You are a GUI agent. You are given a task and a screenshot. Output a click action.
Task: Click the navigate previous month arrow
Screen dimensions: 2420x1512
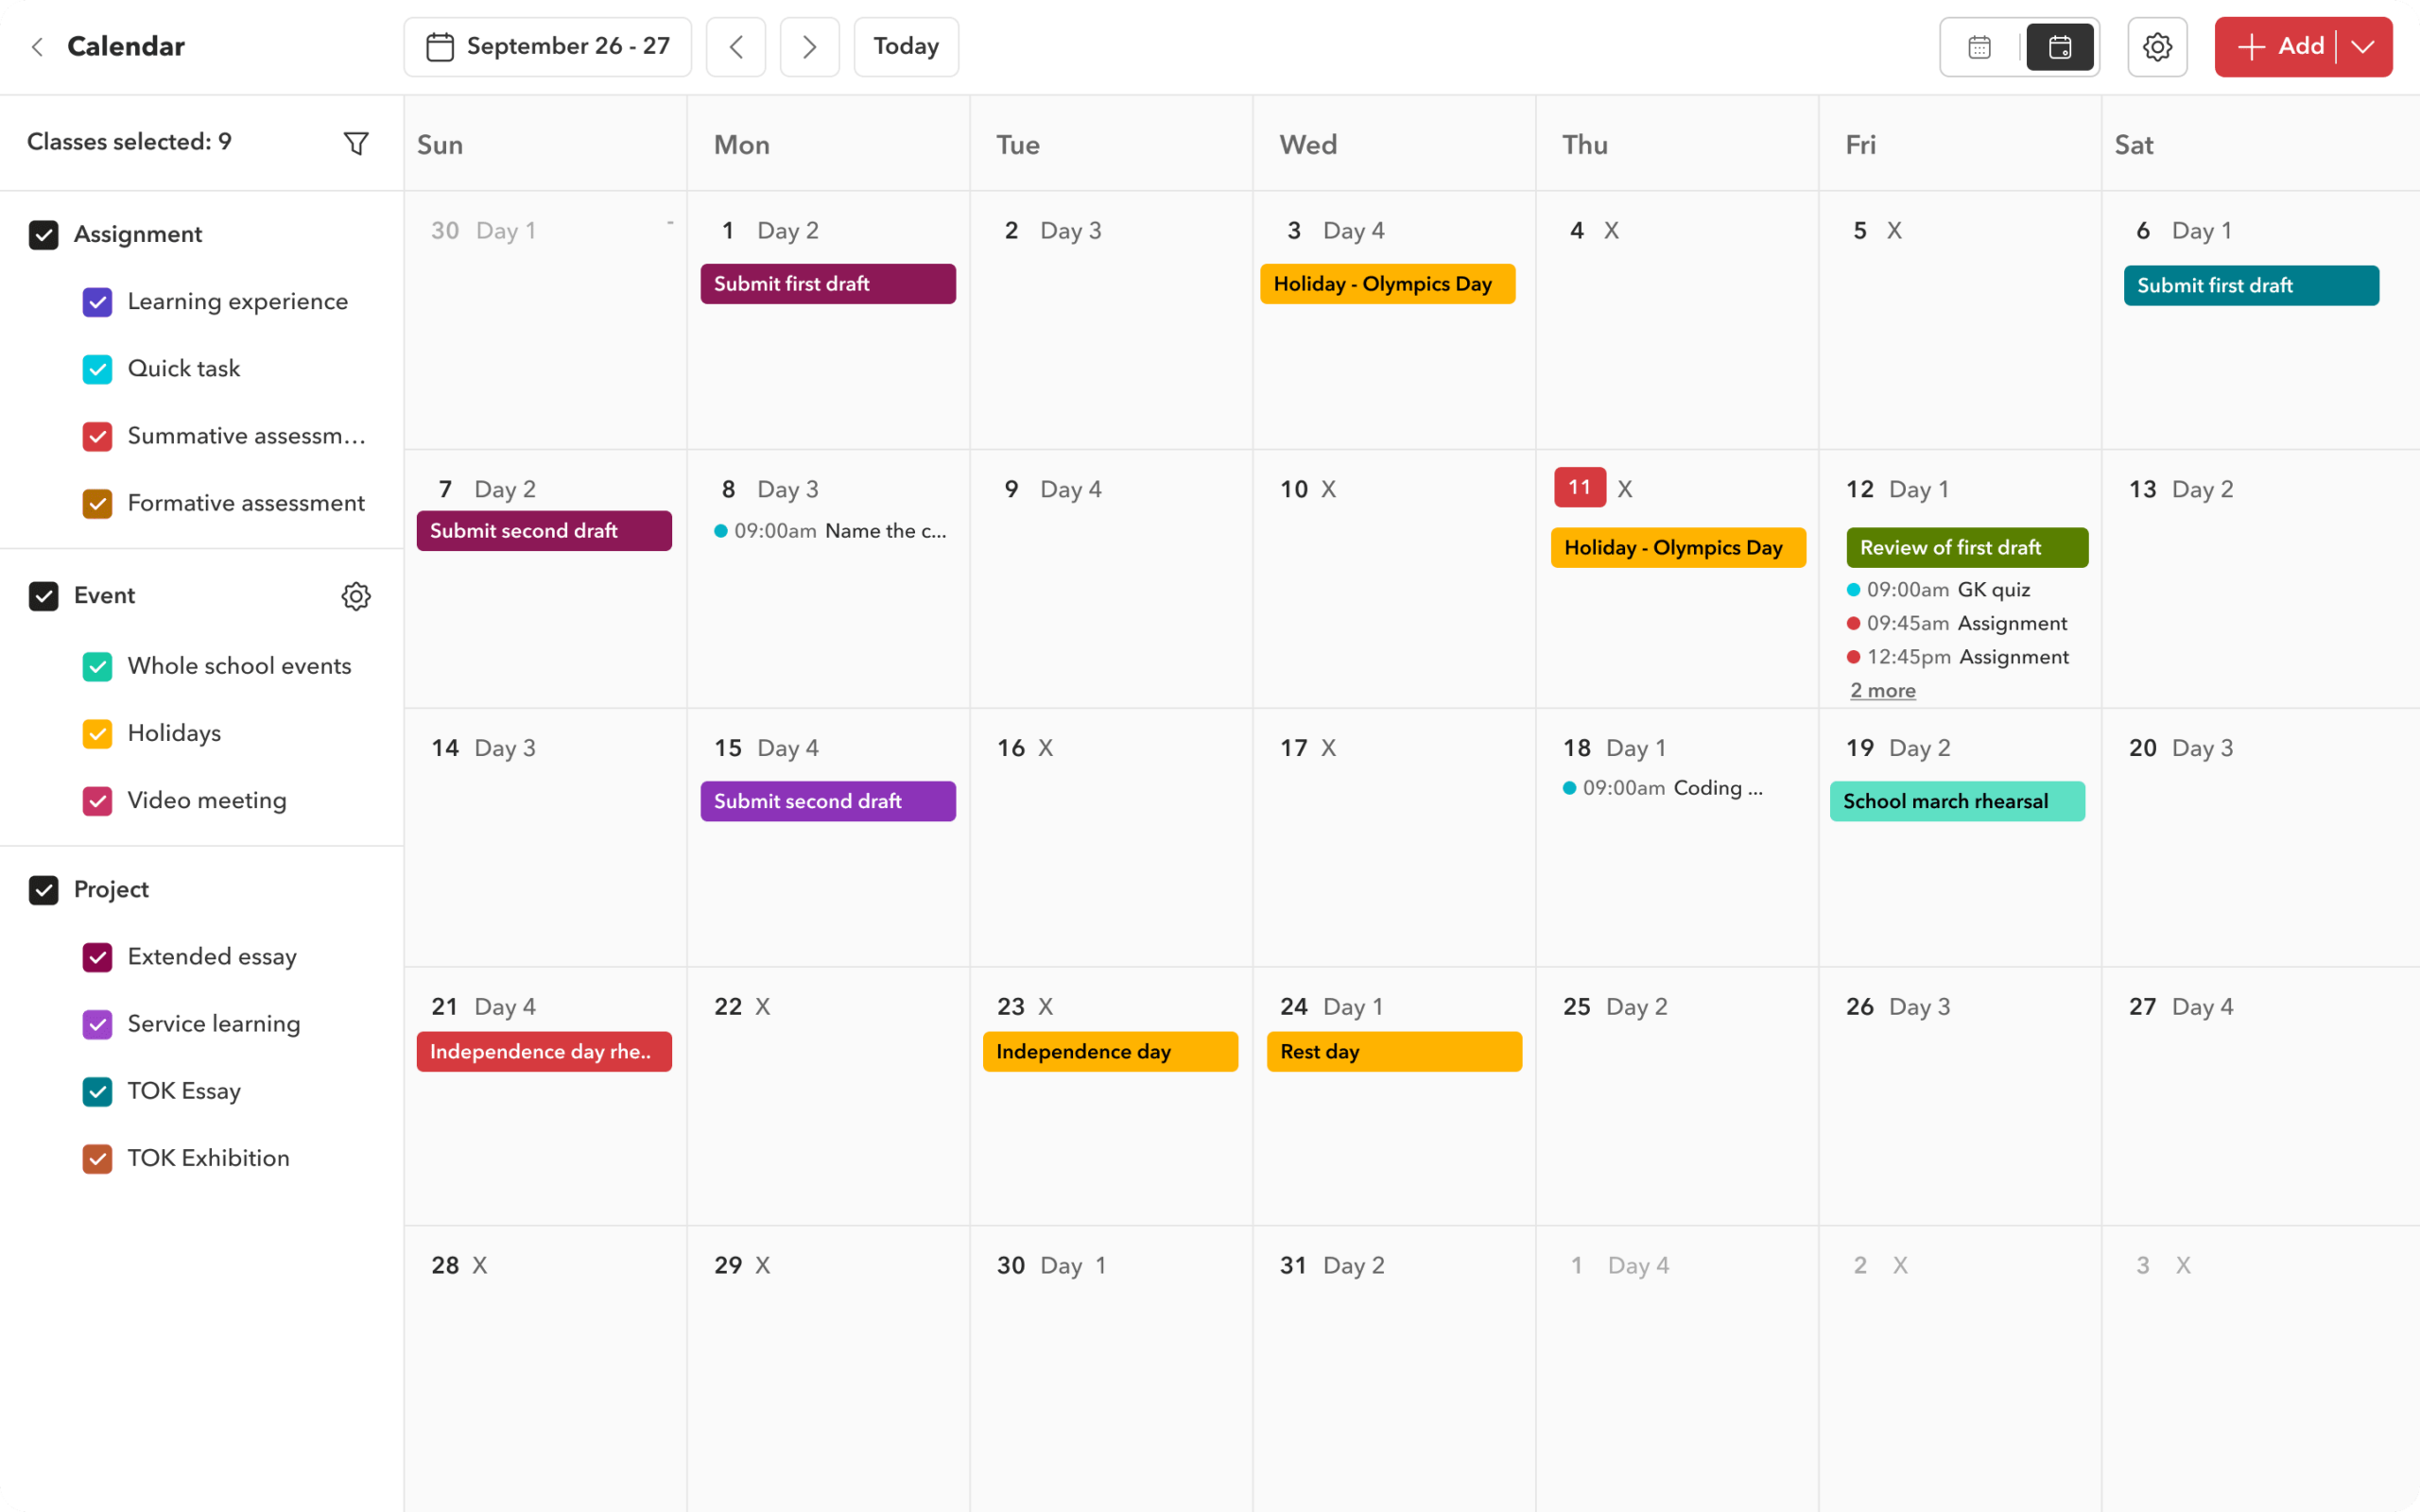[x=737, y=47]
